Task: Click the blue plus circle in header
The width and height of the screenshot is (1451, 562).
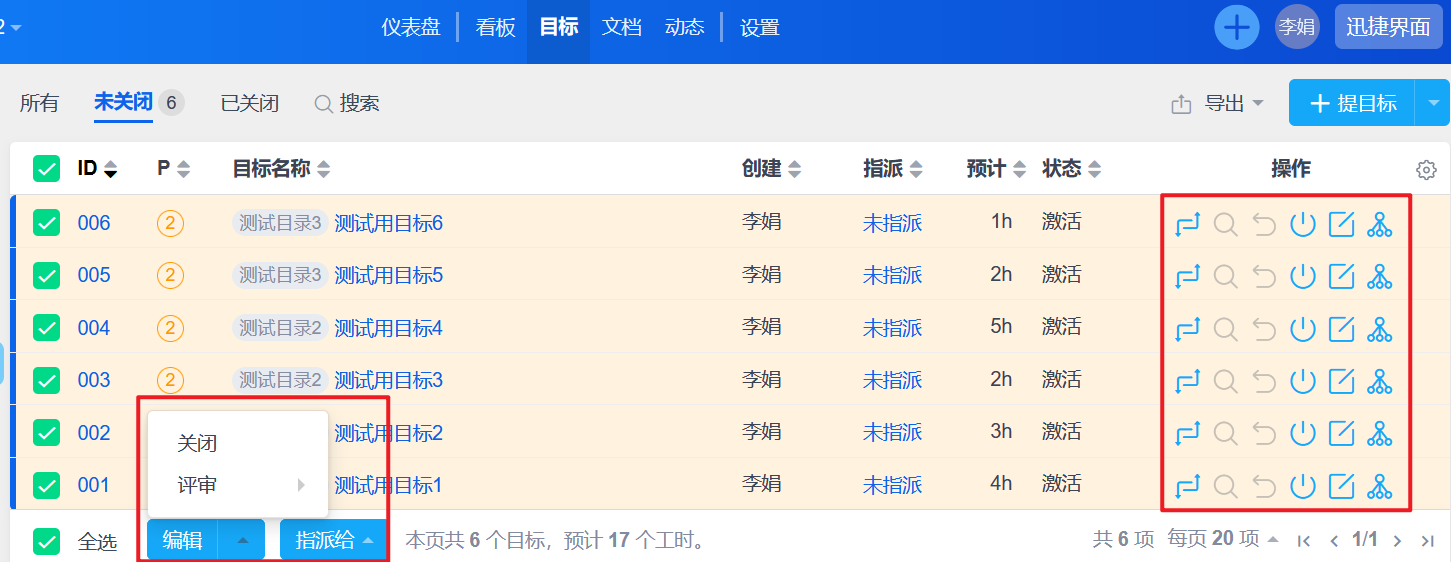Action: [1237, 27]
